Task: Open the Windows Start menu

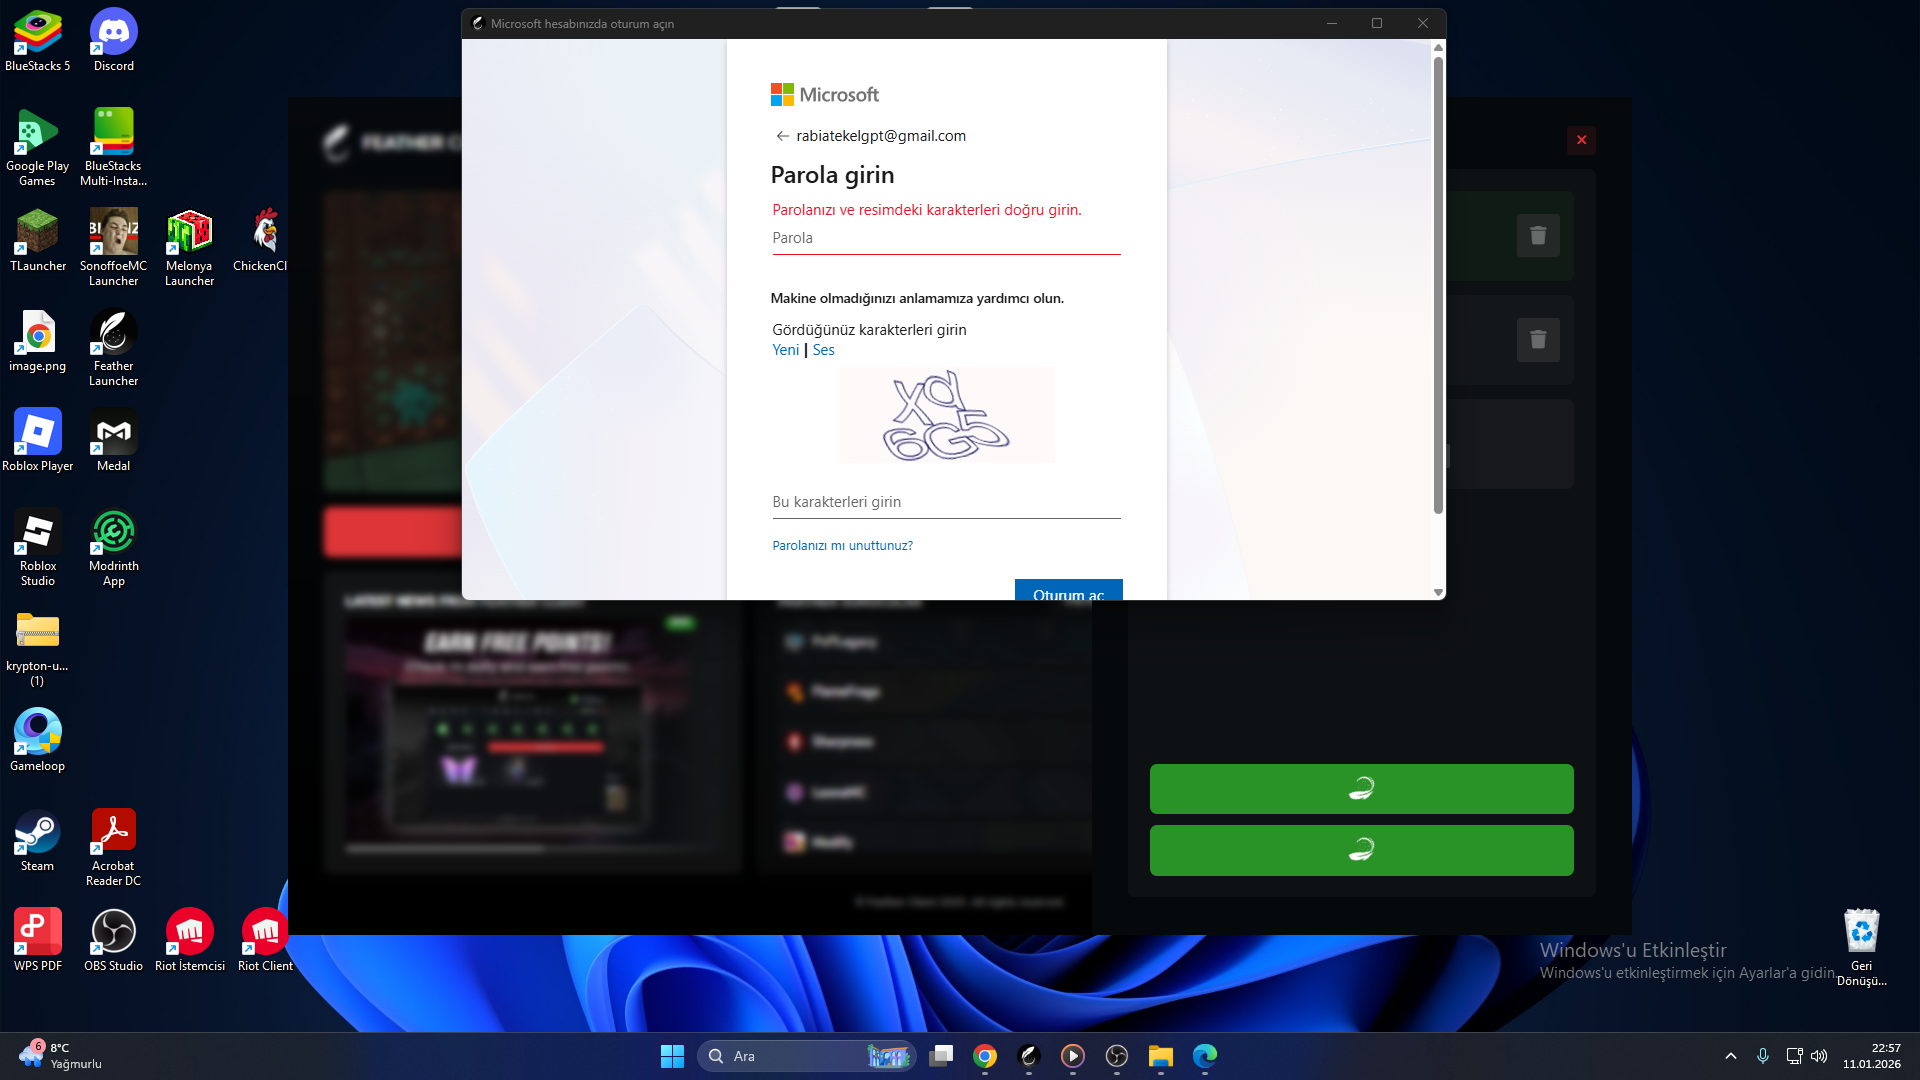Action: click(x=672, y=1056)
